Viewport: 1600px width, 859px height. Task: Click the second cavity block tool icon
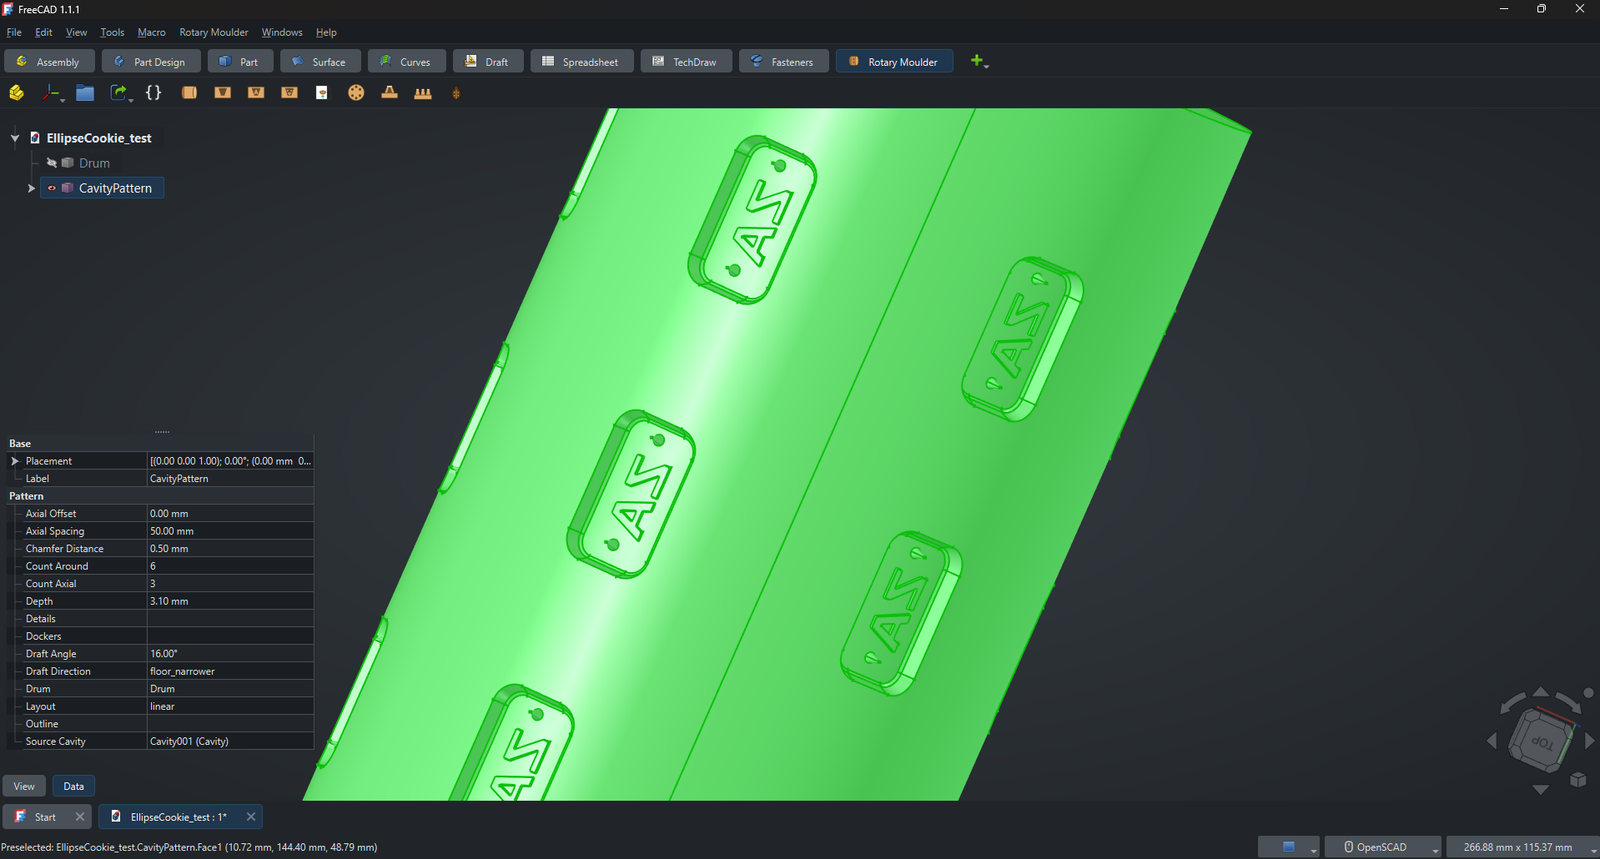256,92
